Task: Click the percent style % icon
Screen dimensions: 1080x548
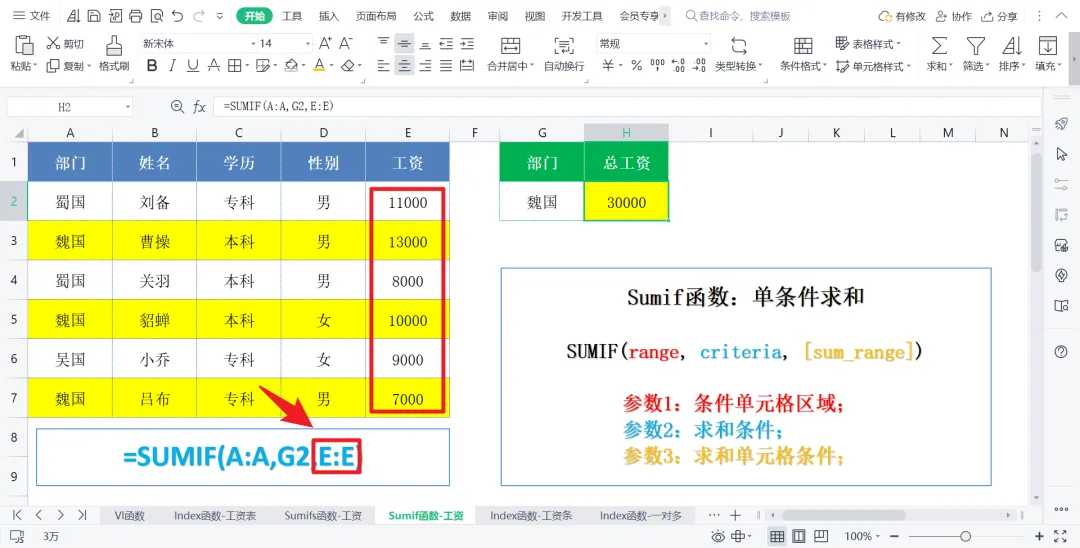Action: (636, 65)
